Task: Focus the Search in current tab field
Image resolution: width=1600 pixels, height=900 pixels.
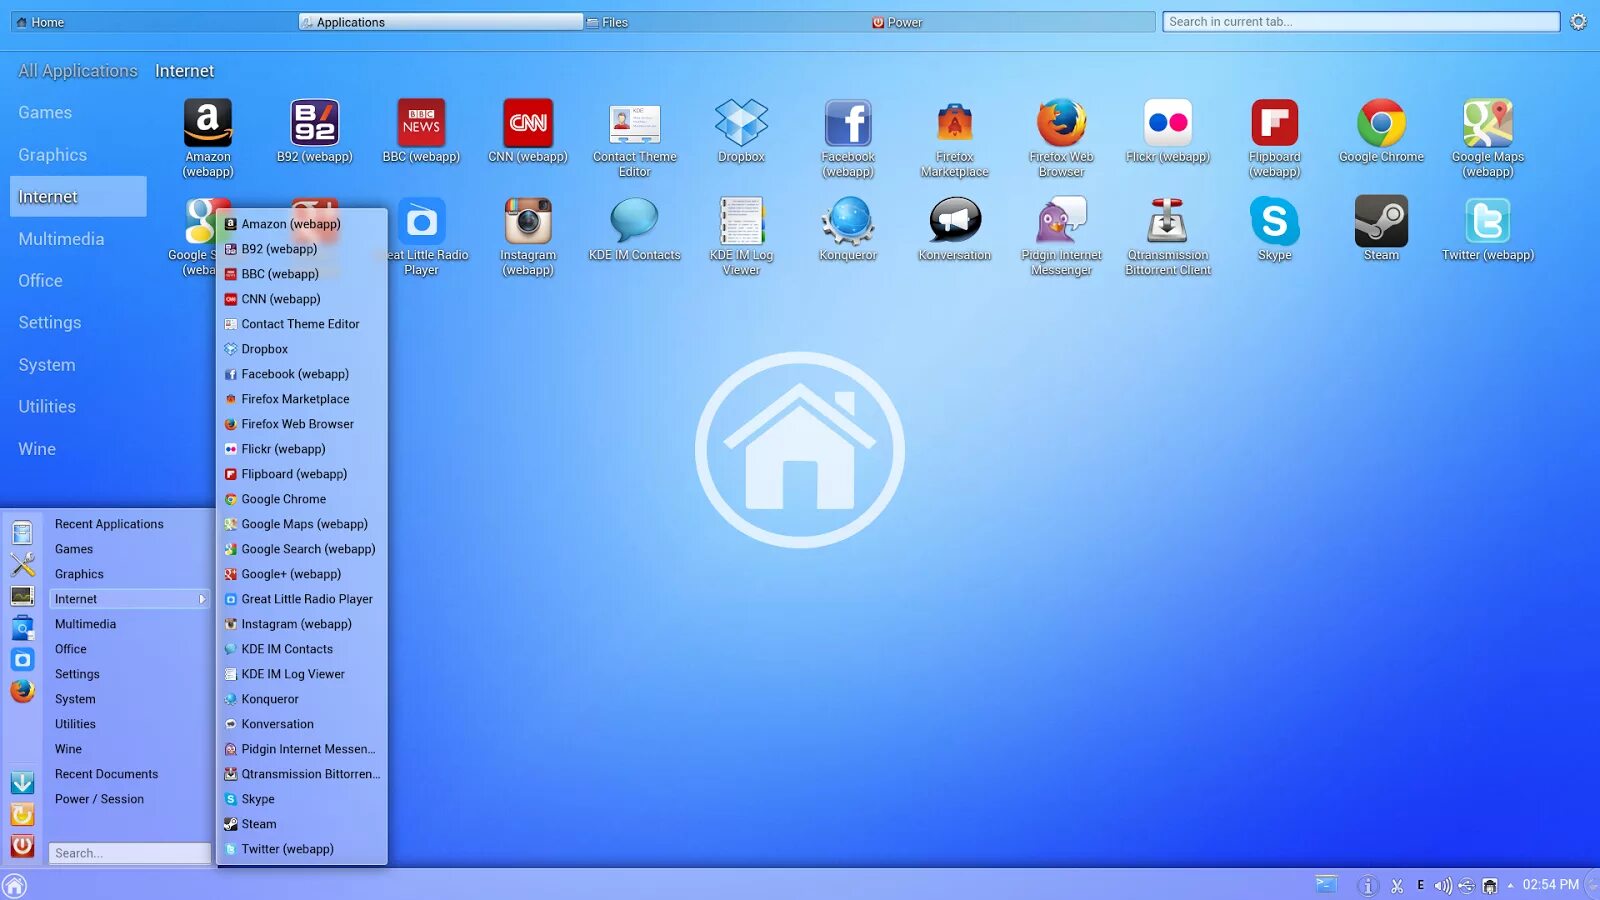Action: pyautogui.click(x=1361, y=22)
